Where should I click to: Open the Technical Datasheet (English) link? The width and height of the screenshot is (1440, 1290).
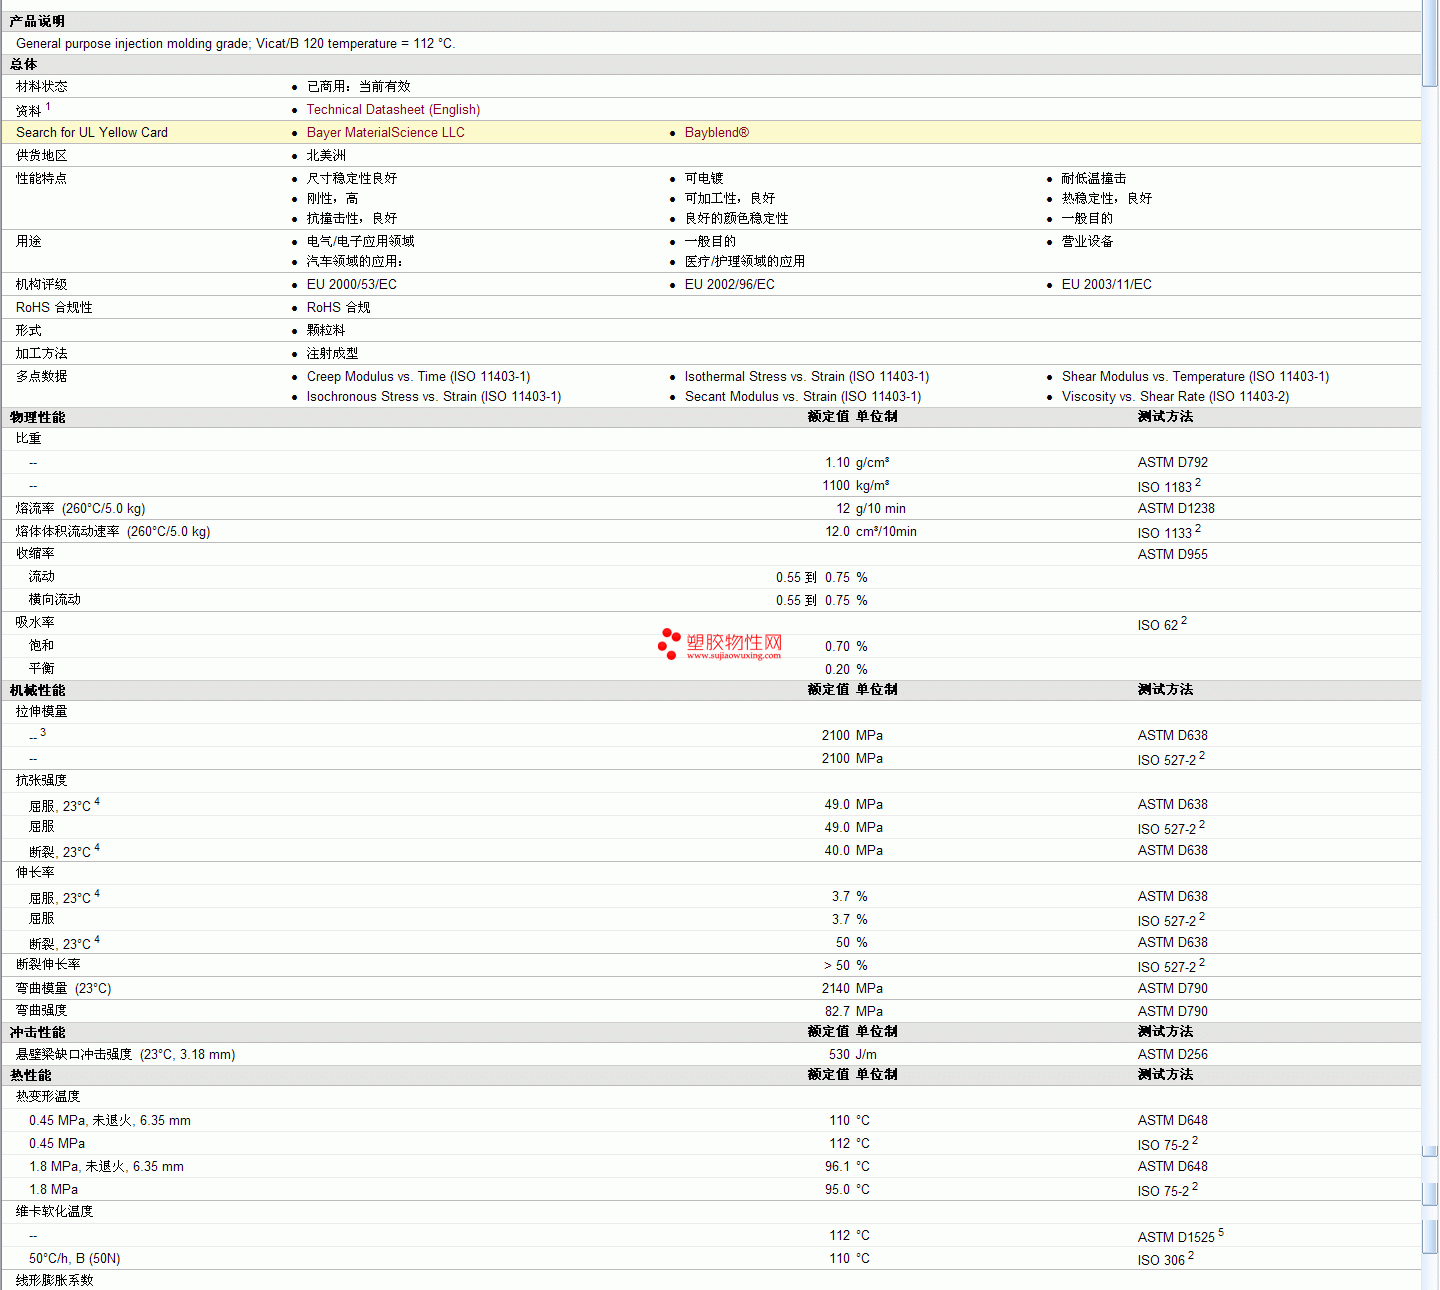point(393,110)
